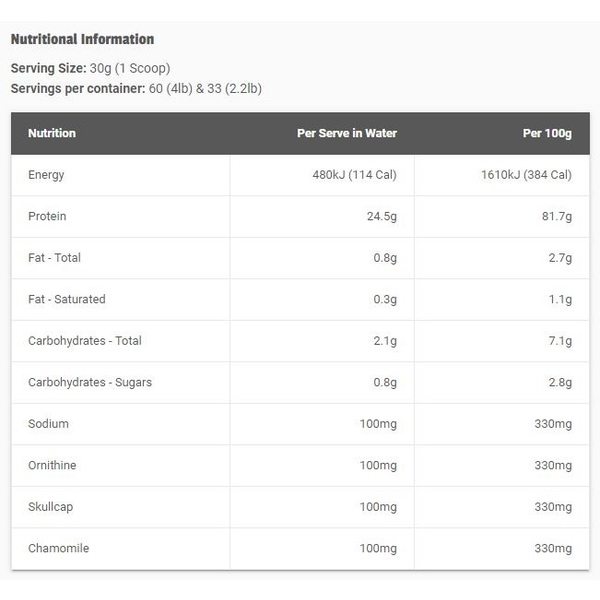Select the Fat - Saturated row label
The image size is (600, 600).
tap(67, 299)
